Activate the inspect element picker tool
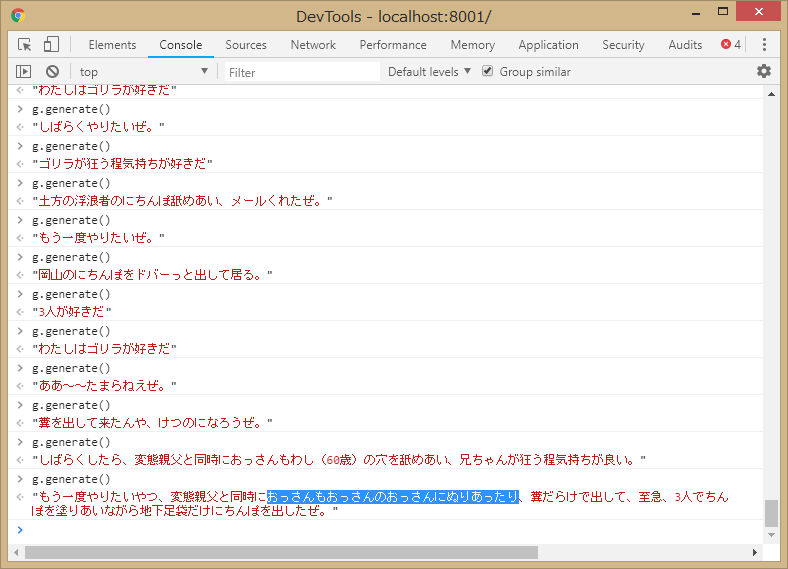This screenshot has width=788, height=569. (25, 45)
